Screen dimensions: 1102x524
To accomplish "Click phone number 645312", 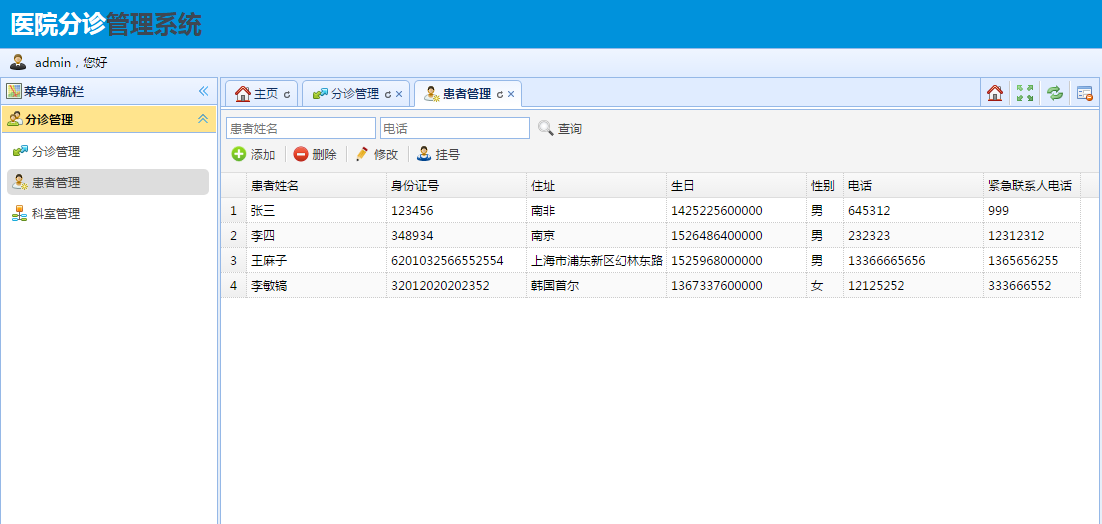I will point(869,211).
